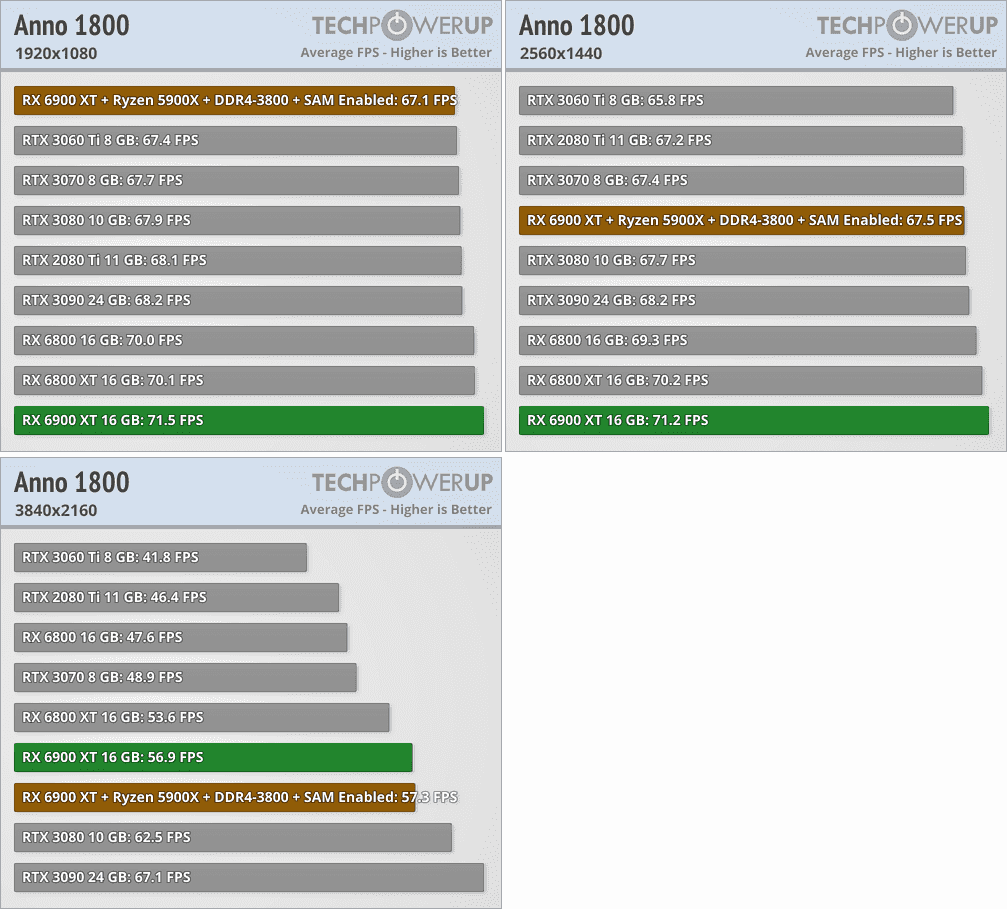Click the 1920x1080 resolution label
Screen dimensions: 1007x909
click(56, 53)
